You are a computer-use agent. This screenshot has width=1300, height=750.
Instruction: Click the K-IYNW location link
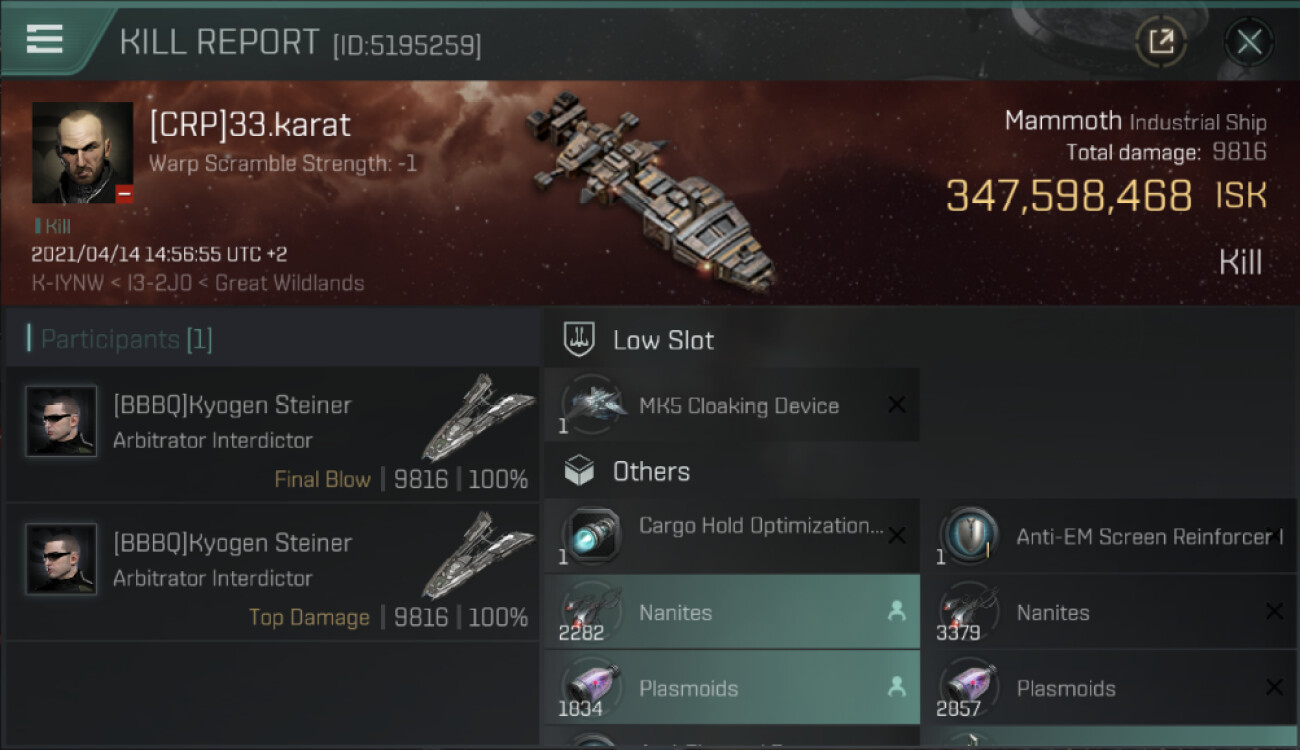[58, 283]
